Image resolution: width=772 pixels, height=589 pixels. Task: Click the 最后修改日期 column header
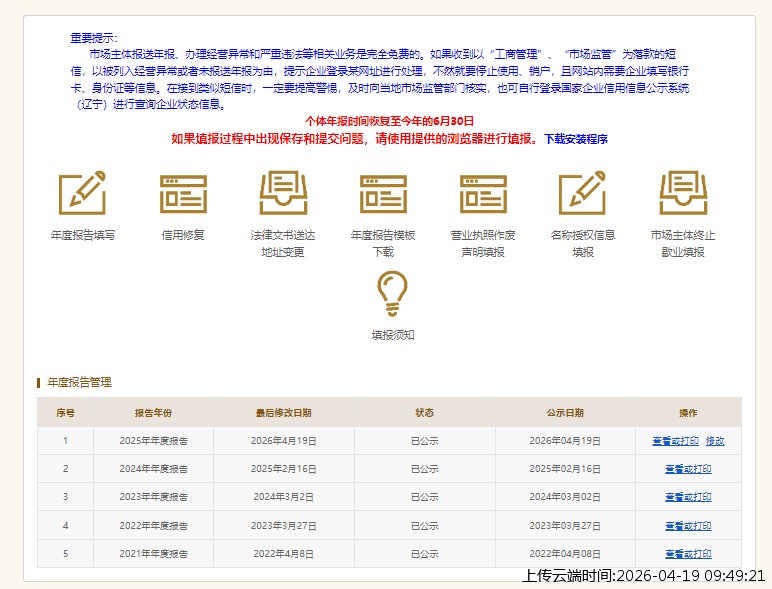[283, 413]
